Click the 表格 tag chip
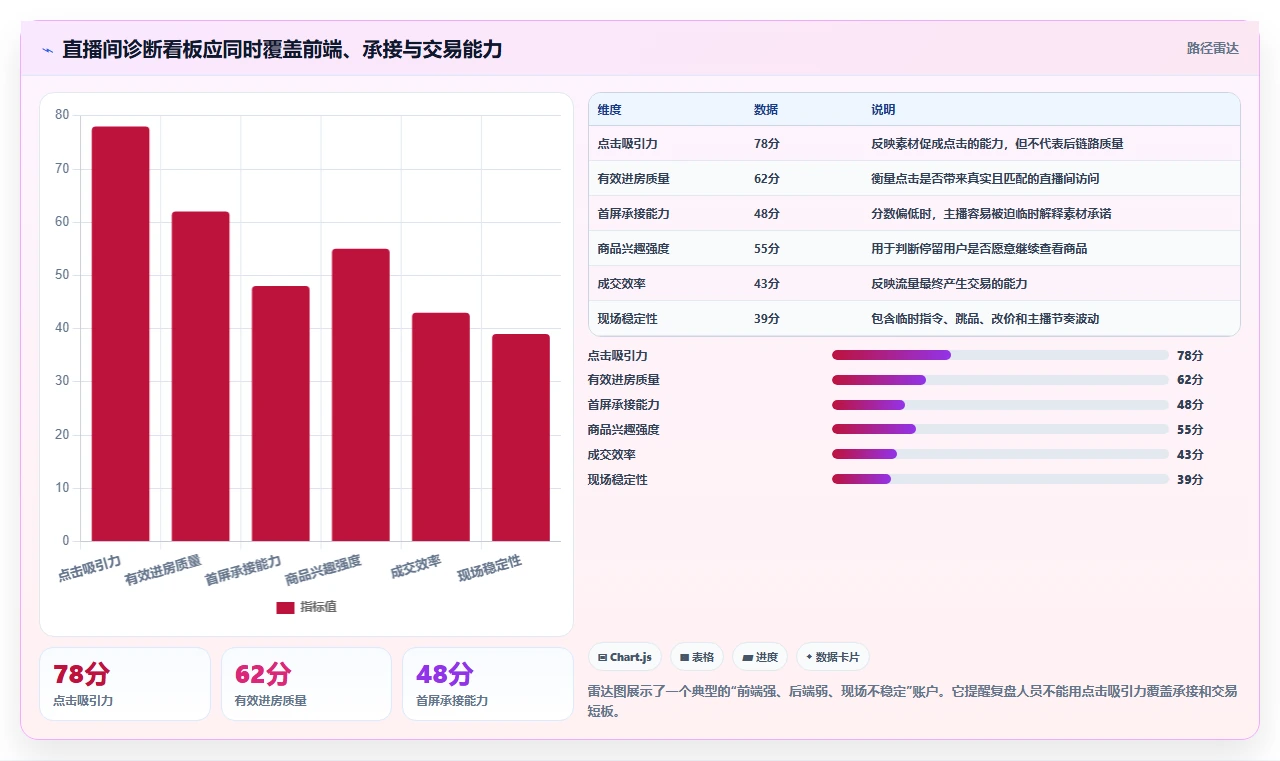Screen dimensions: 1280x761 (697, 657)
